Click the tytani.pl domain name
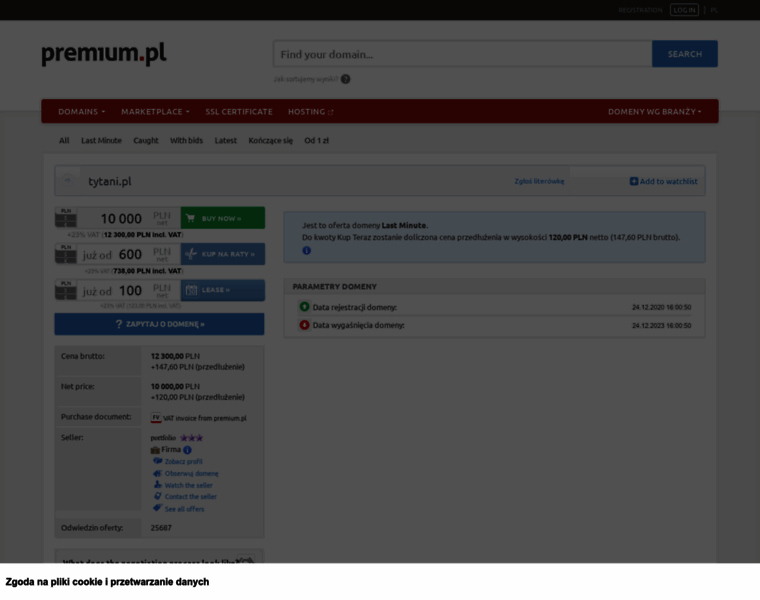Image resolution: width=760 pixels, height=600 pixels. coord(110,181)
